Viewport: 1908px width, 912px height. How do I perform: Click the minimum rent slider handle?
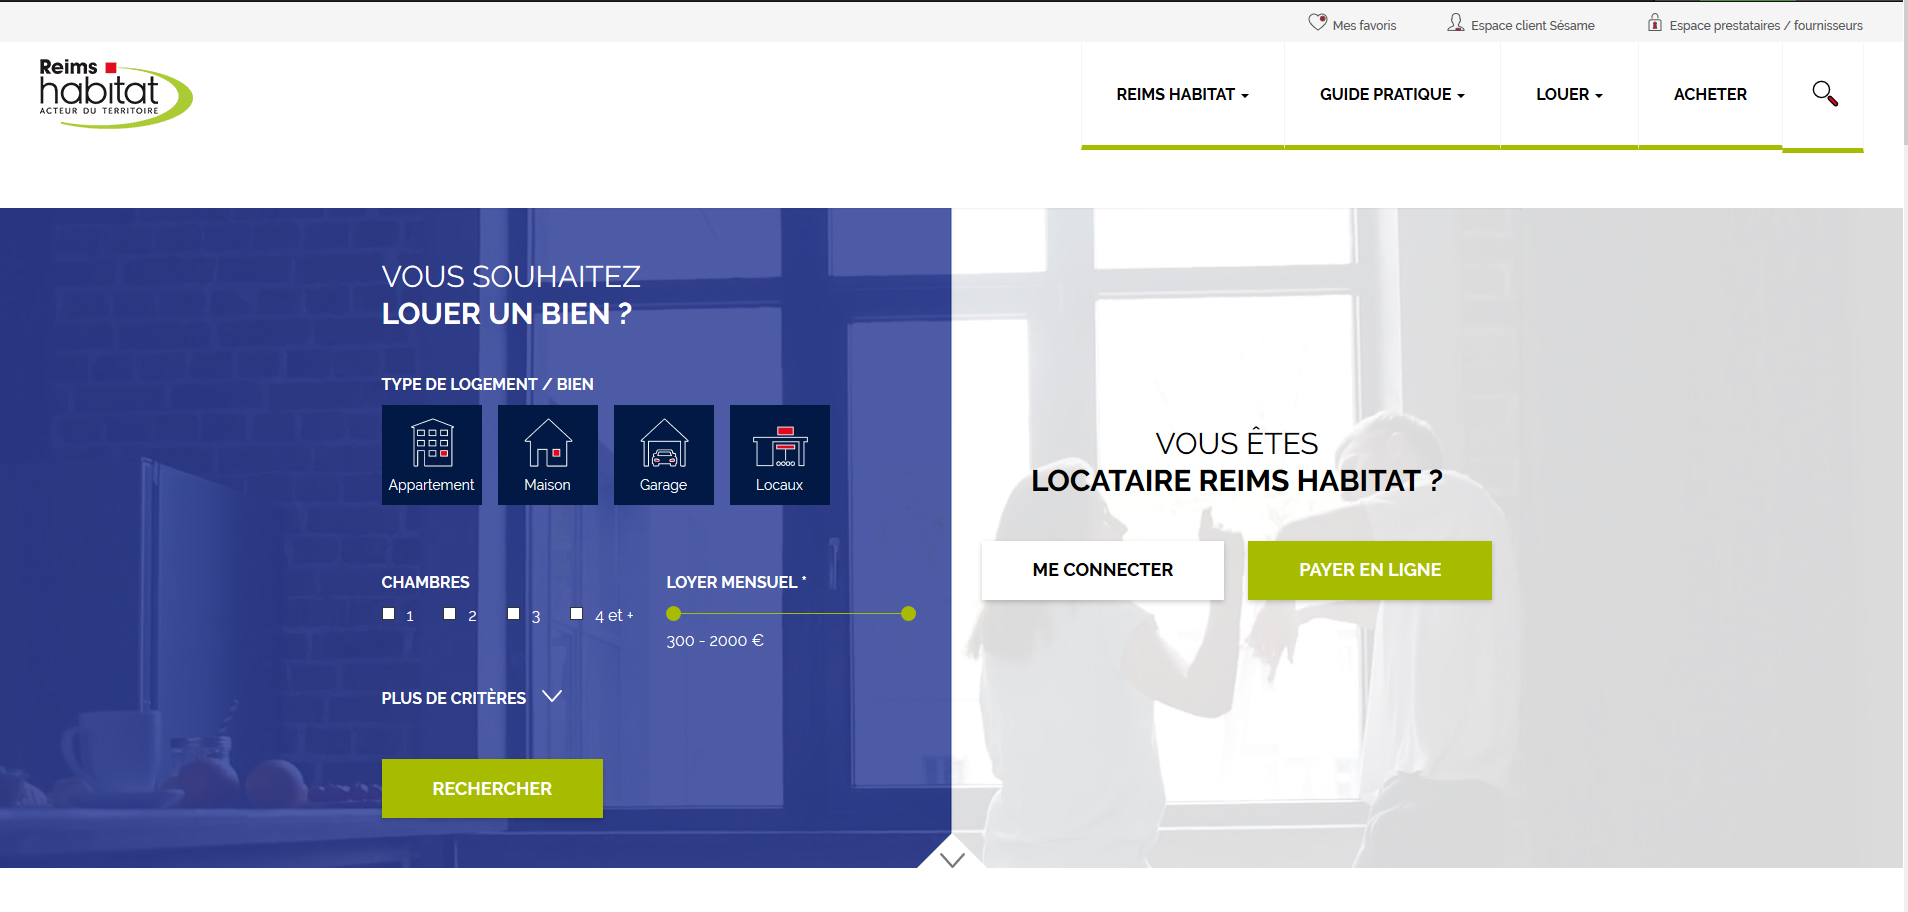point(674,614)
